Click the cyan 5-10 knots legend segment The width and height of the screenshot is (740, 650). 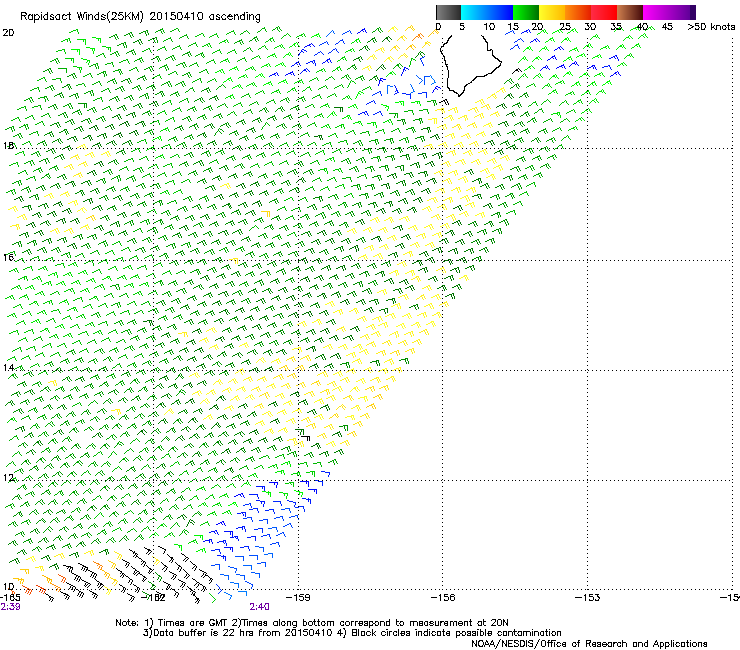[x=473, y=12]
